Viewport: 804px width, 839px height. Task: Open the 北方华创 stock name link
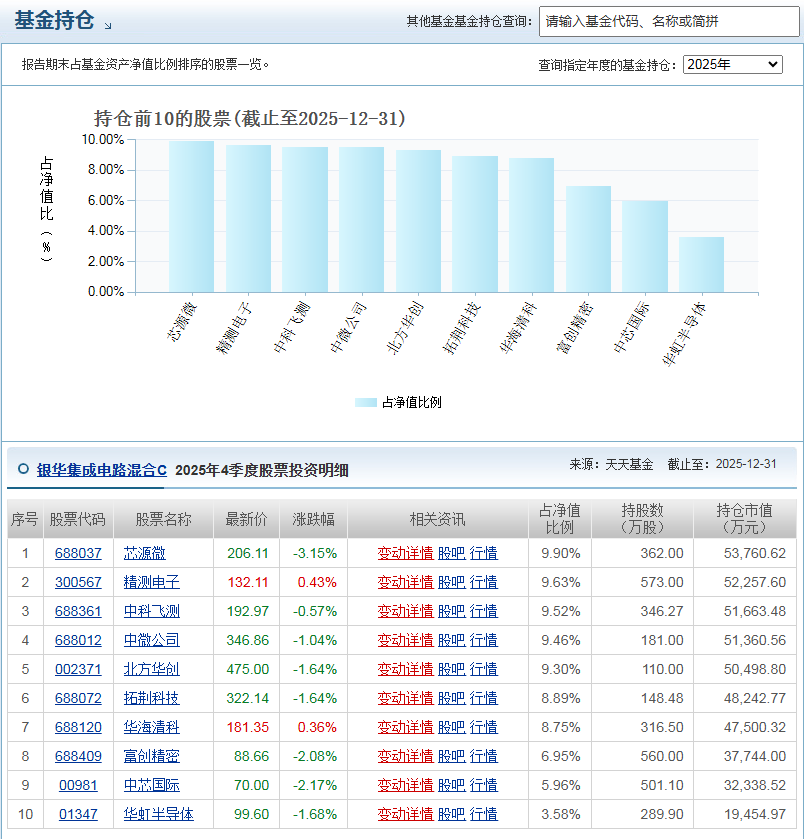151,669
